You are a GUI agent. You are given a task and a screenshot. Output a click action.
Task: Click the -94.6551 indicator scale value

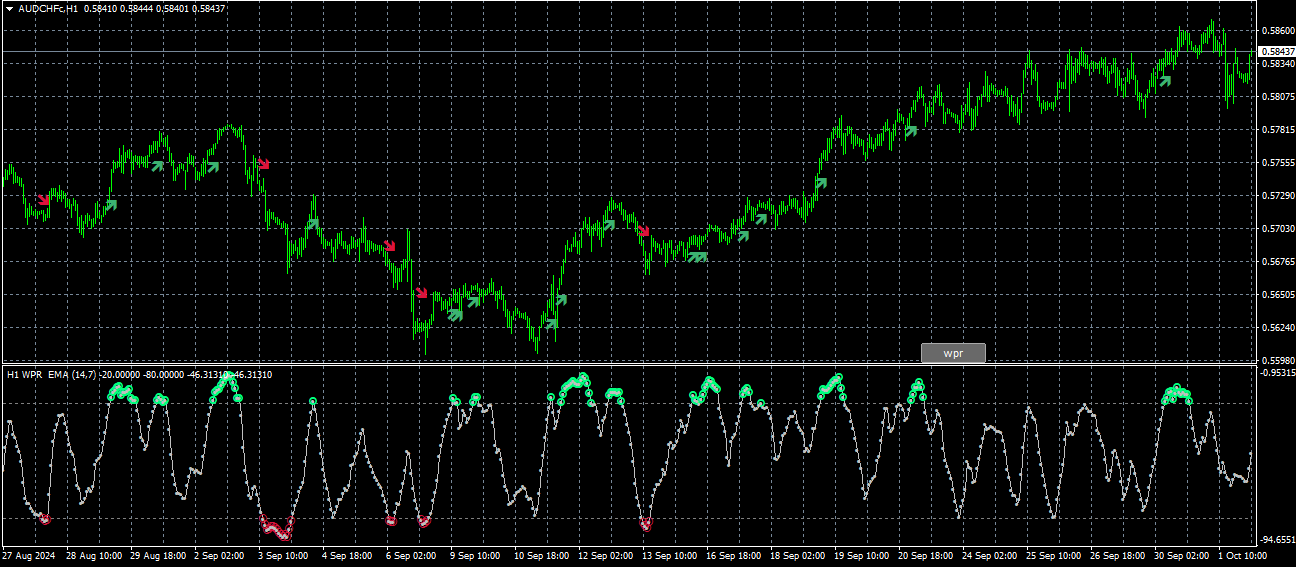click(x=1276, y=538)
